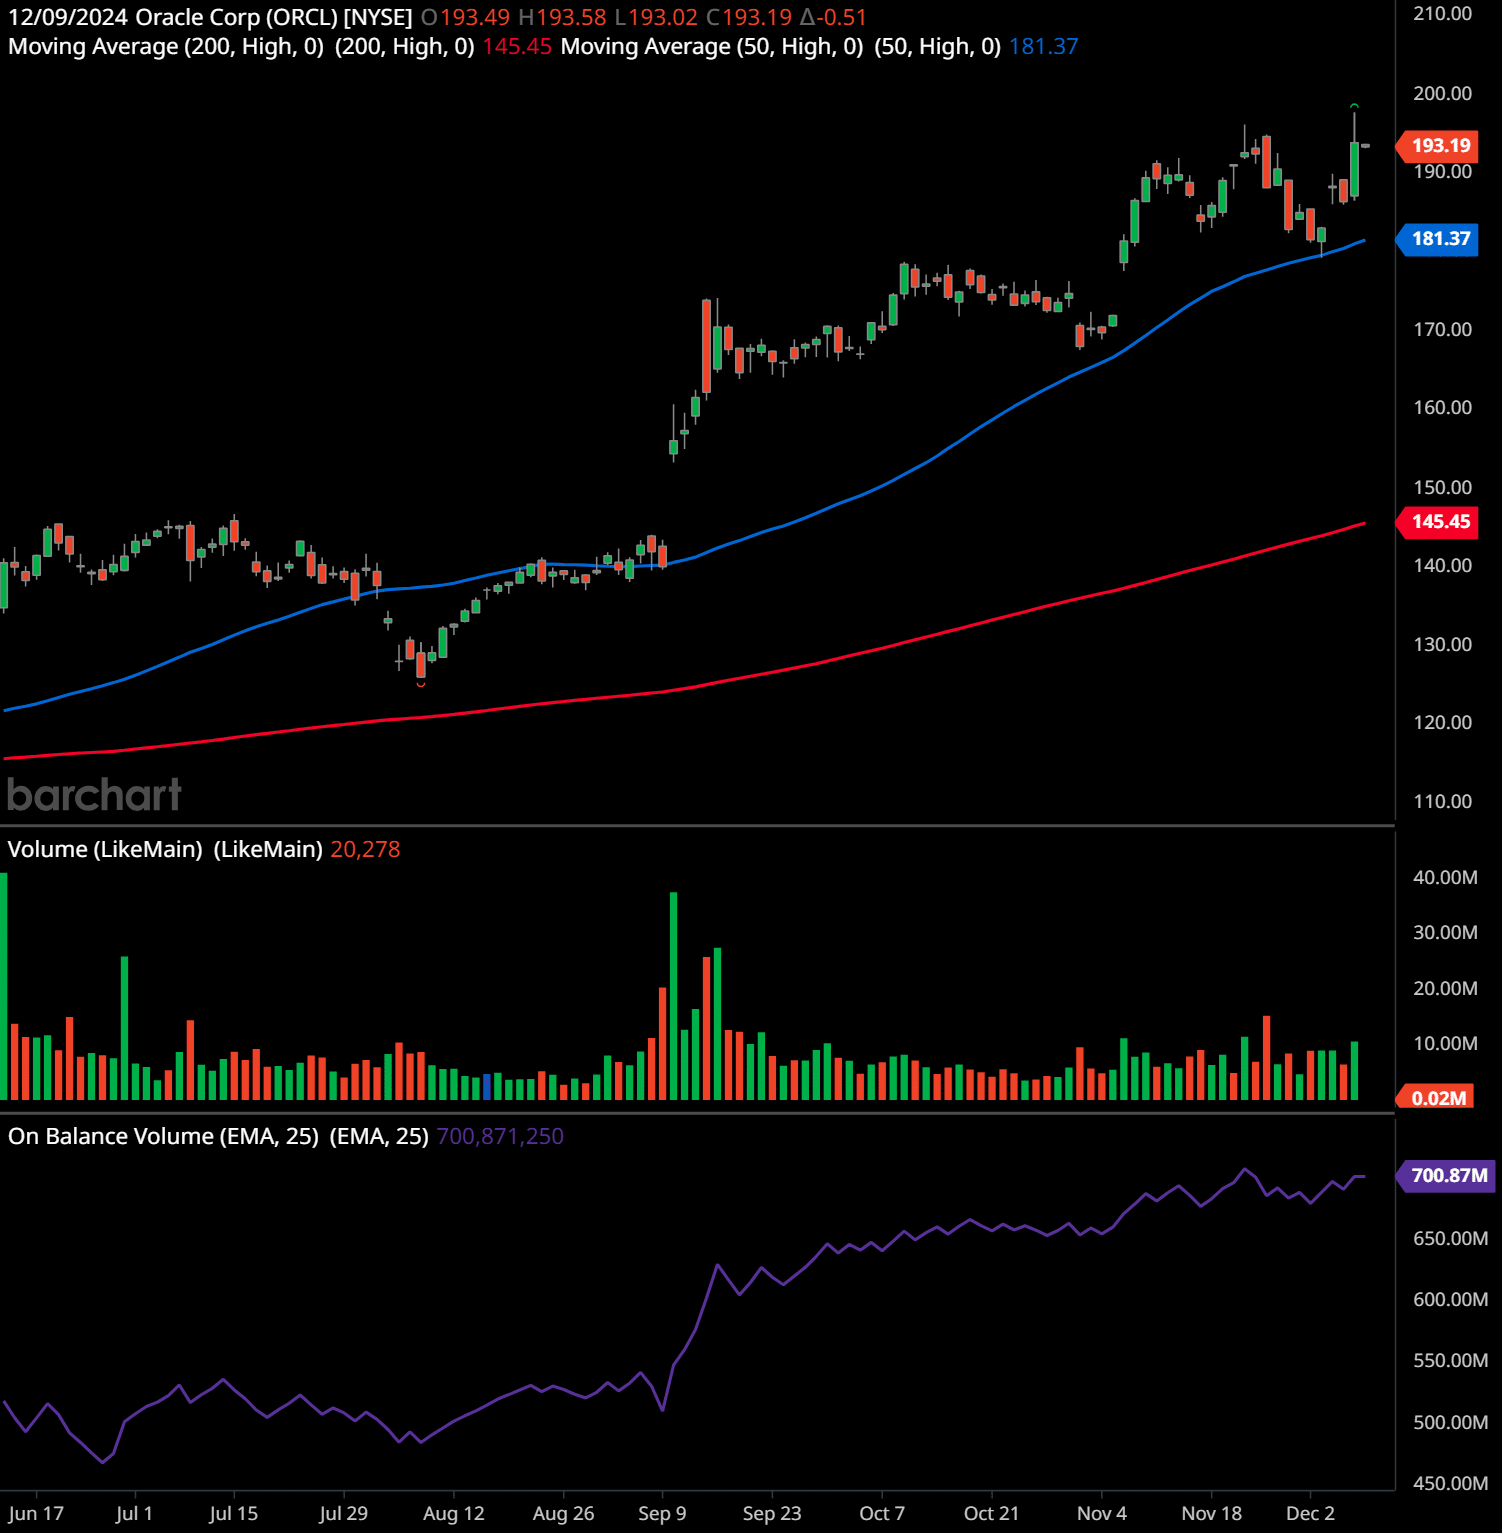Click the 10.00M volume axis label

1445,1043
